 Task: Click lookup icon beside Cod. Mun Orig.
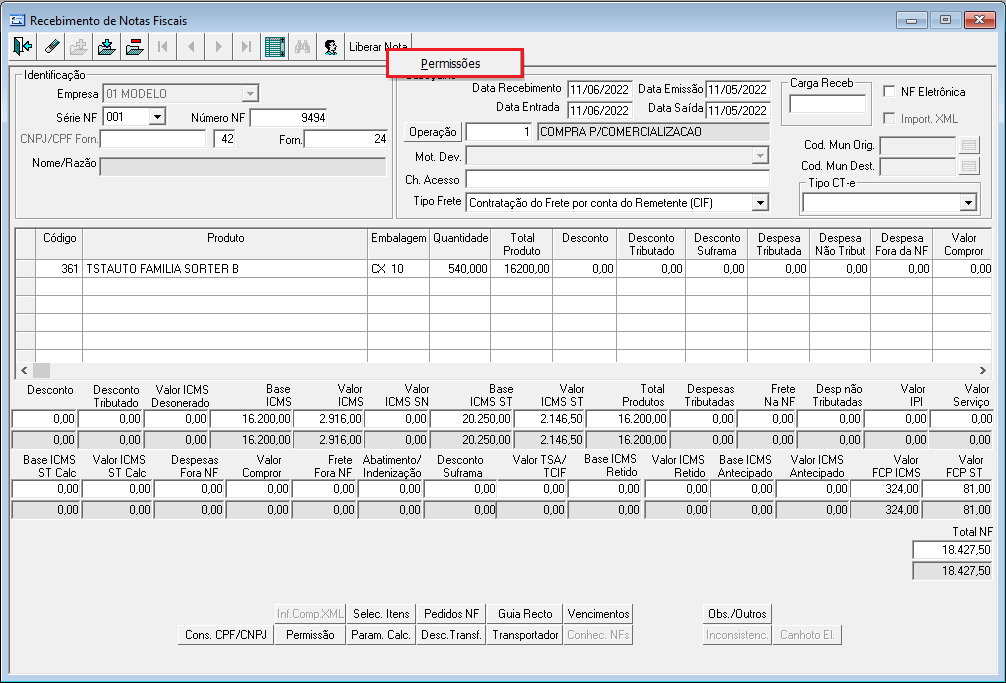click(x=968, y=145)
